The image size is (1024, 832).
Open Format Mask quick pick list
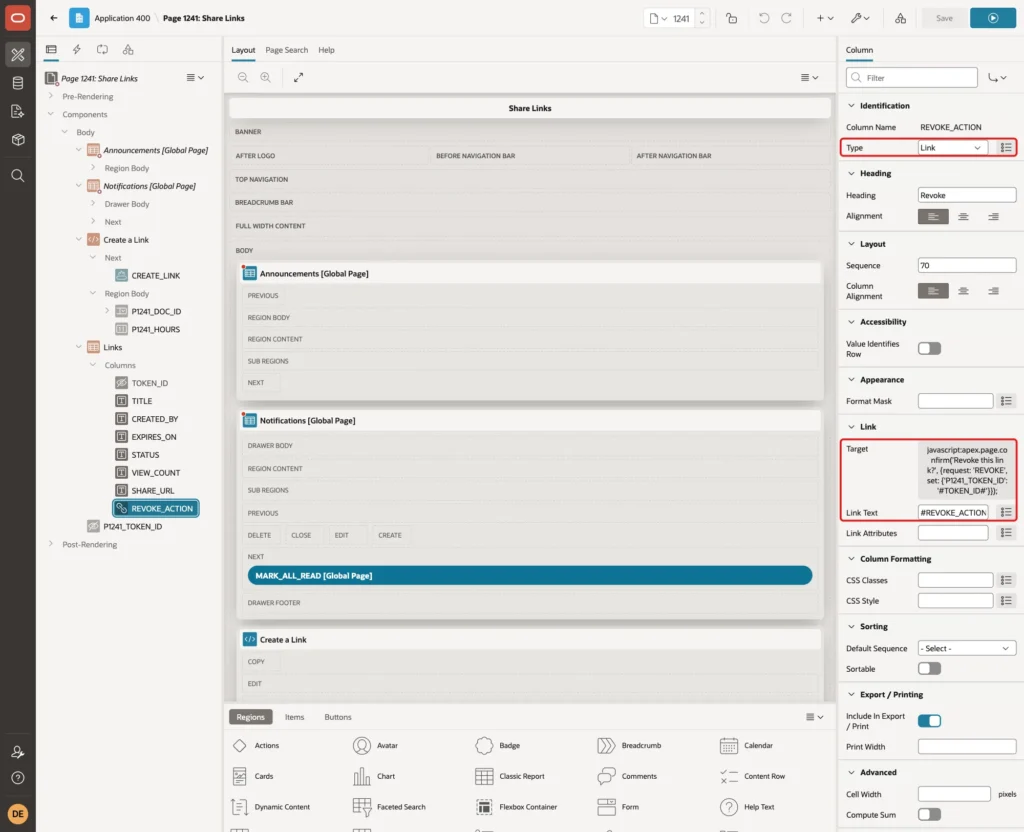[x=1006, y=401]
